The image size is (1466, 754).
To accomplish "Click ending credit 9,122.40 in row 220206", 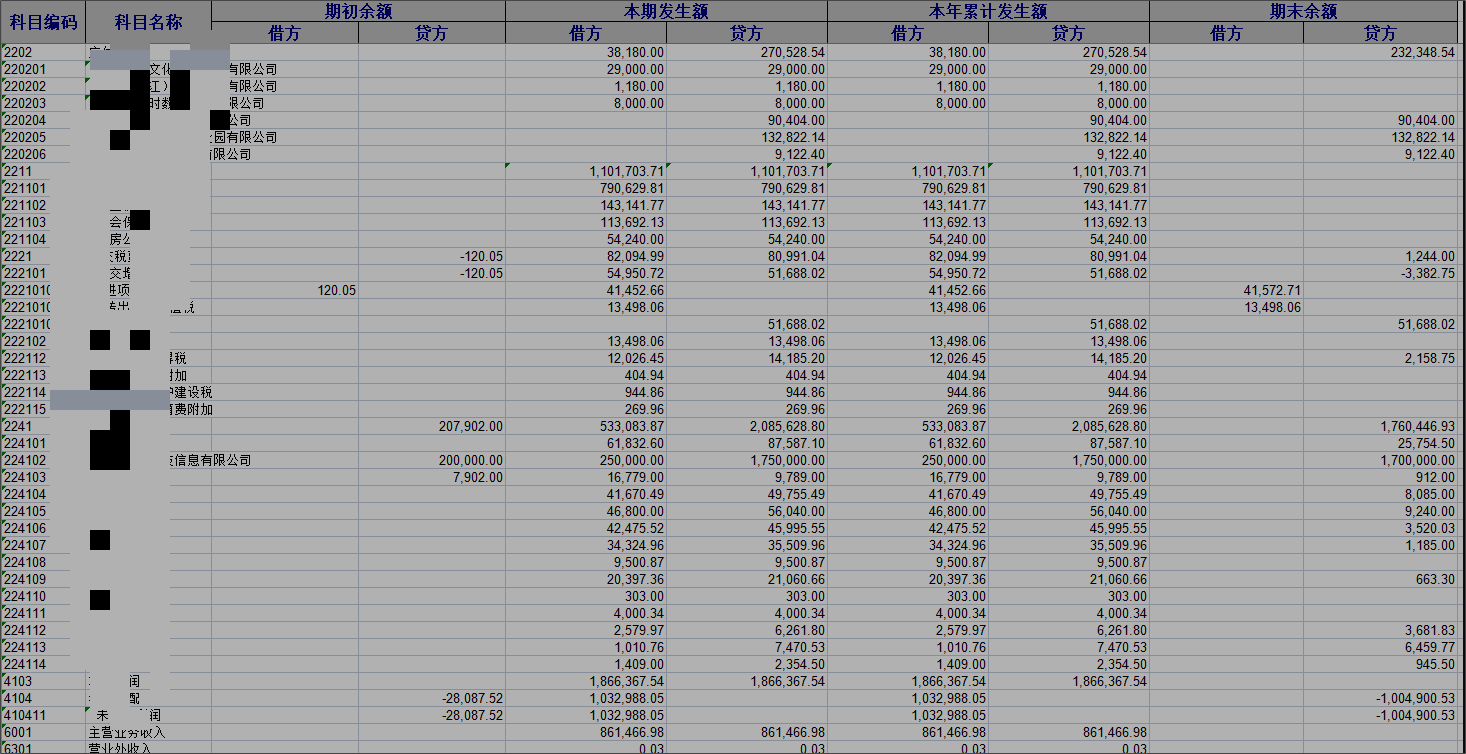I will [x=1381, y=154].
